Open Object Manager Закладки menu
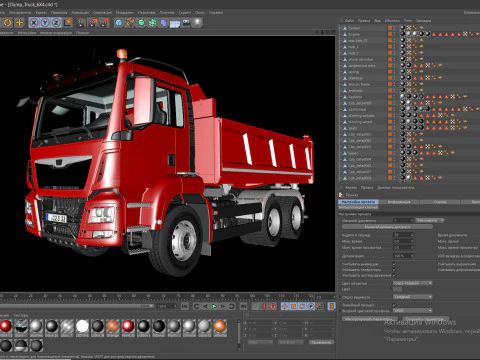This screenshot has width=480, height=360. [423, 21]
